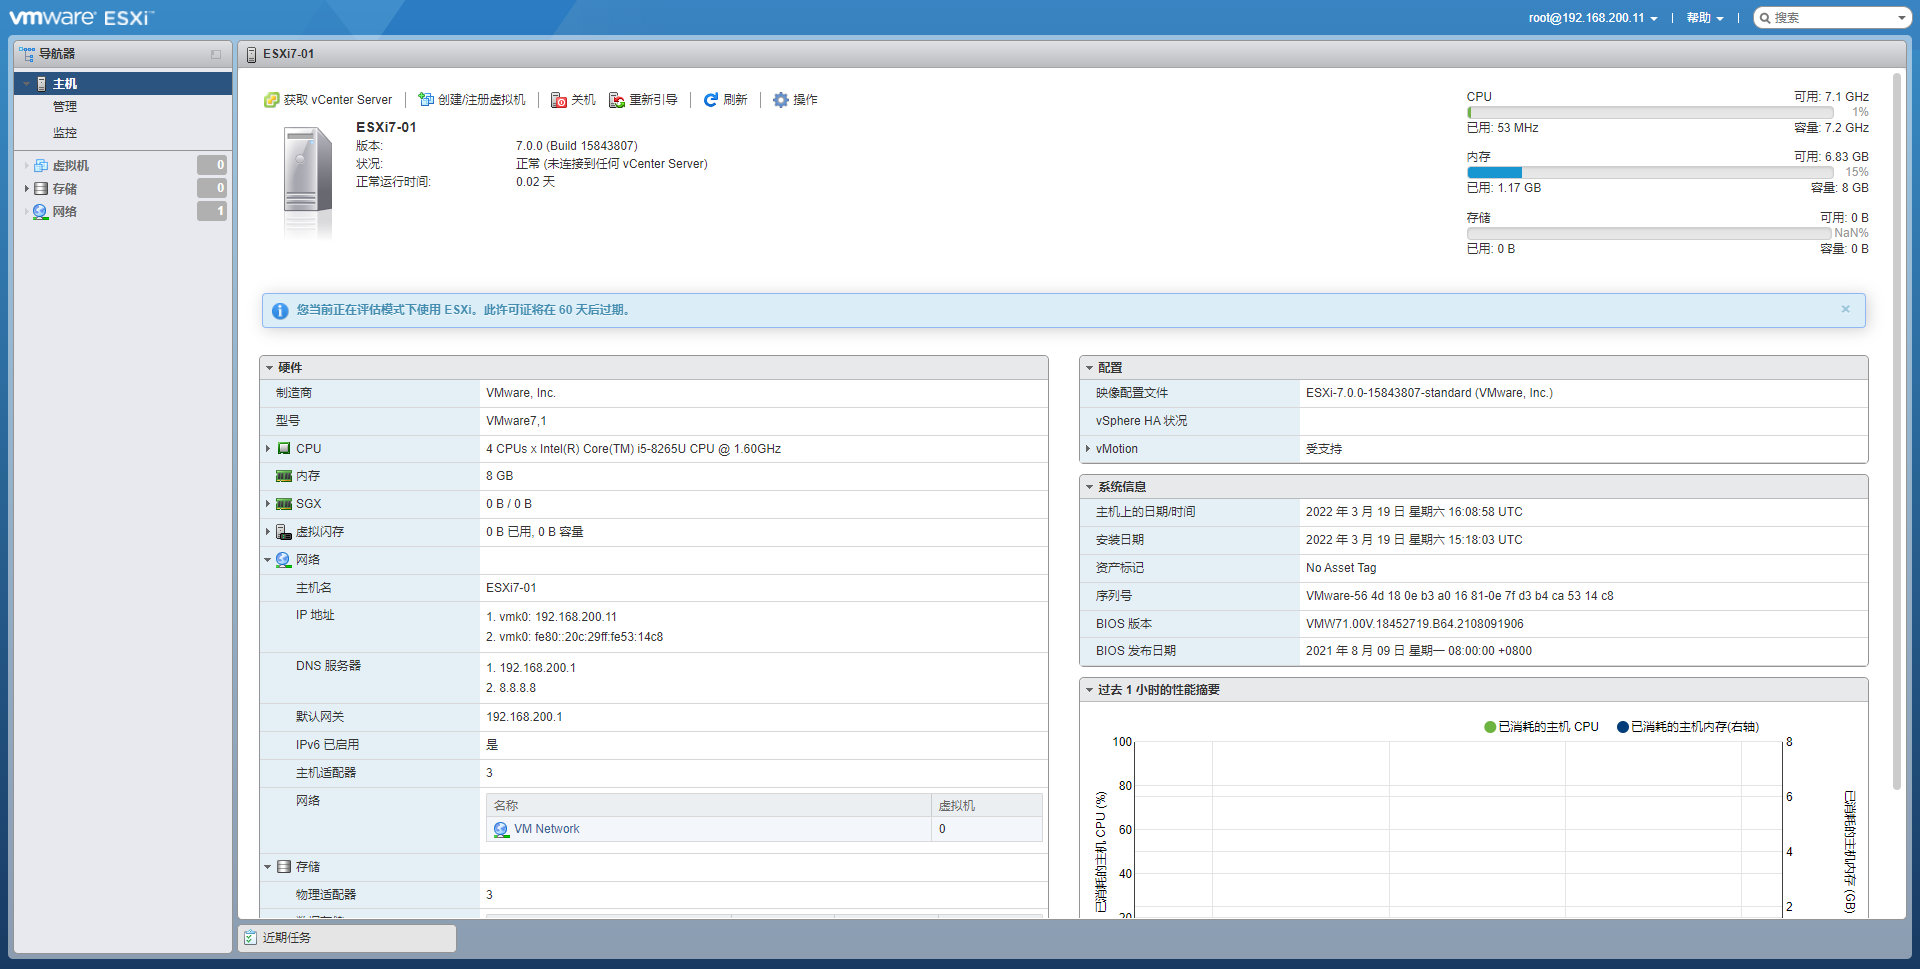The height and width of the screenshot is (969, 1920).
Task: Click the 内存 usage bar
Action: coord(1649,173)
